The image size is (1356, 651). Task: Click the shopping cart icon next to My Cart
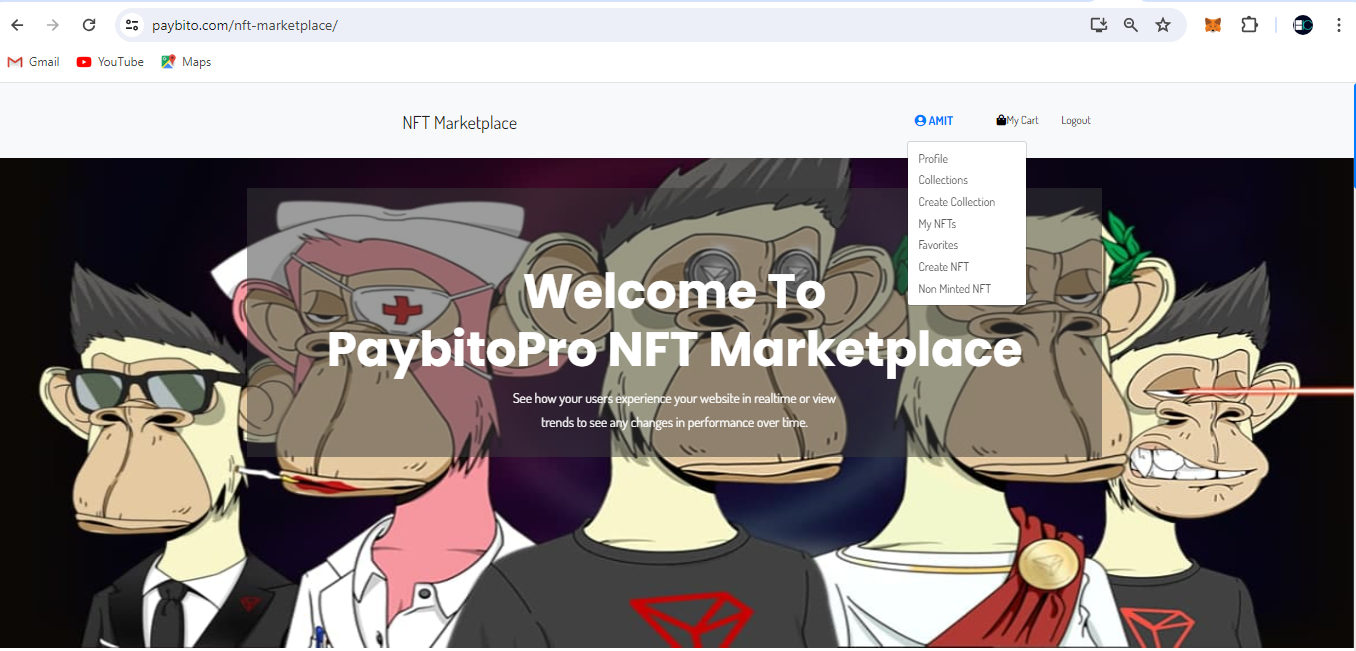click(999, 119)
